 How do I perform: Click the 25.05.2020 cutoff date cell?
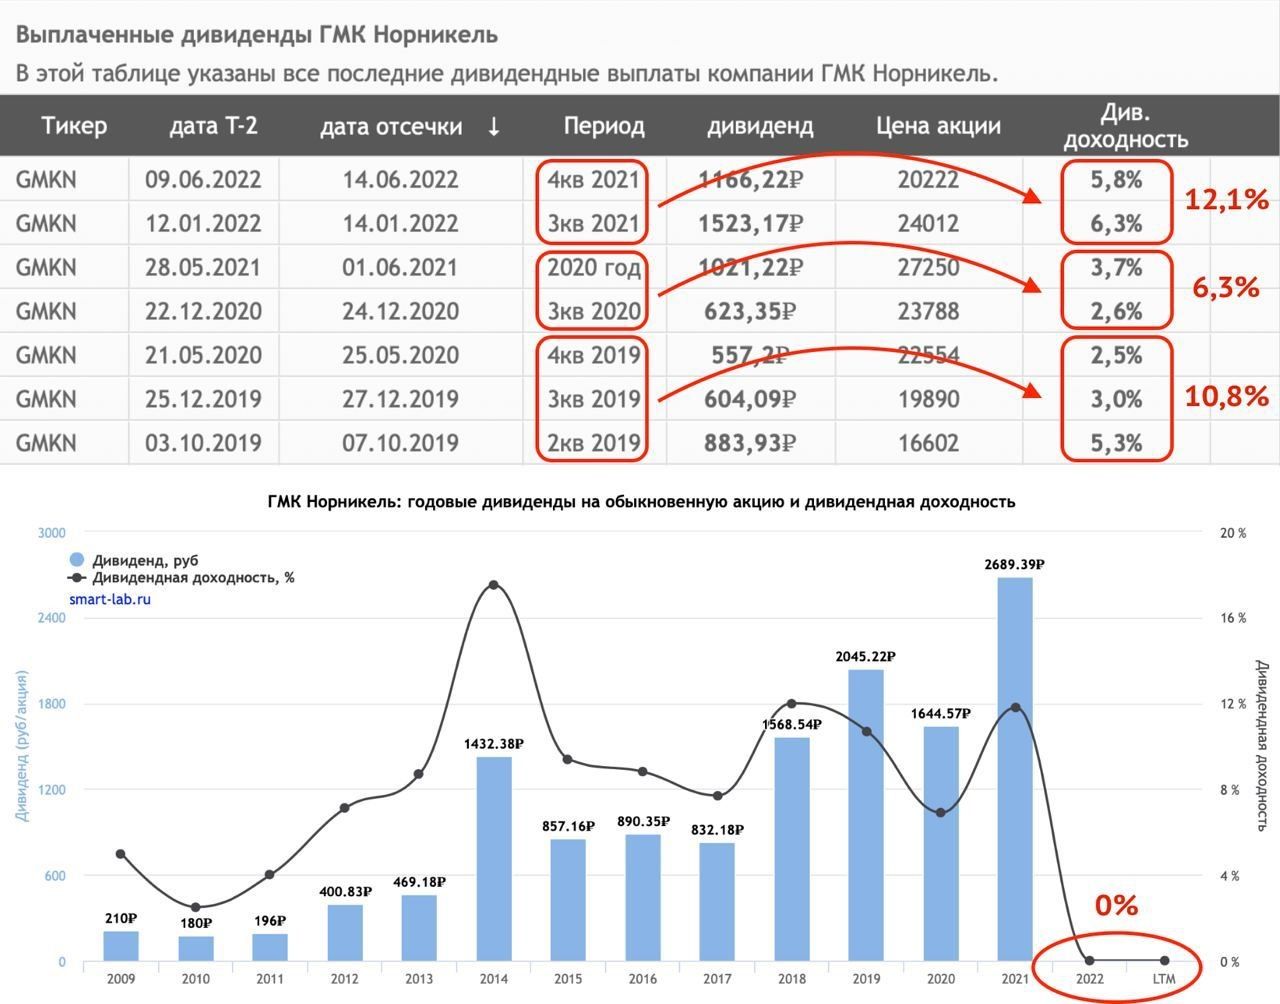[400, 356]
